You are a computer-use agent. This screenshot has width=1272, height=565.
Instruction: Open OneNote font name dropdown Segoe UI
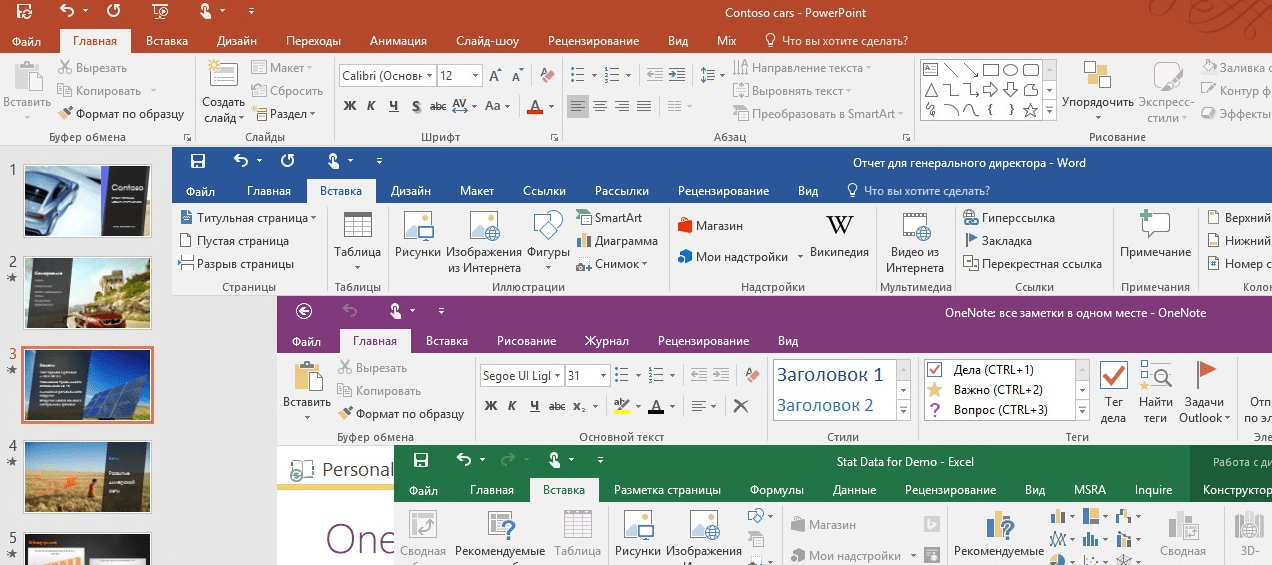[557, 376]
